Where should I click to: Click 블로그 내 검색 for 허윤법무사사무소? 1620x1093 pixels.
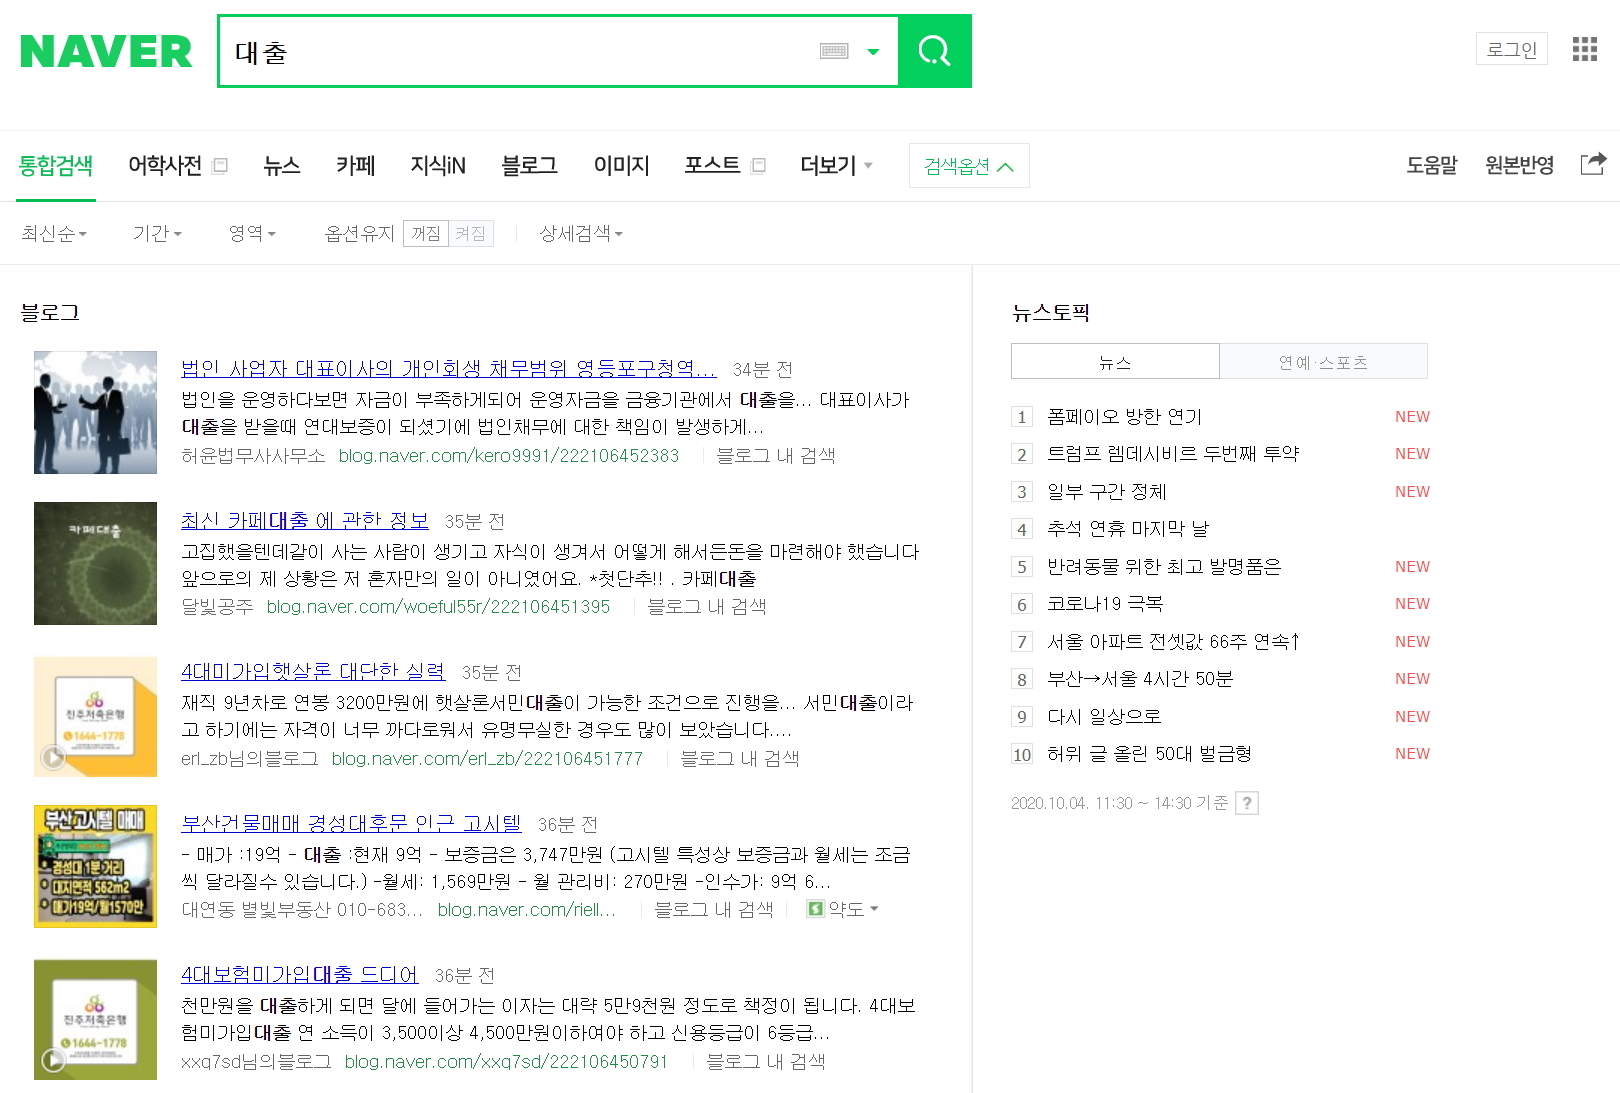pyautogui.click(x=776, y=456)
